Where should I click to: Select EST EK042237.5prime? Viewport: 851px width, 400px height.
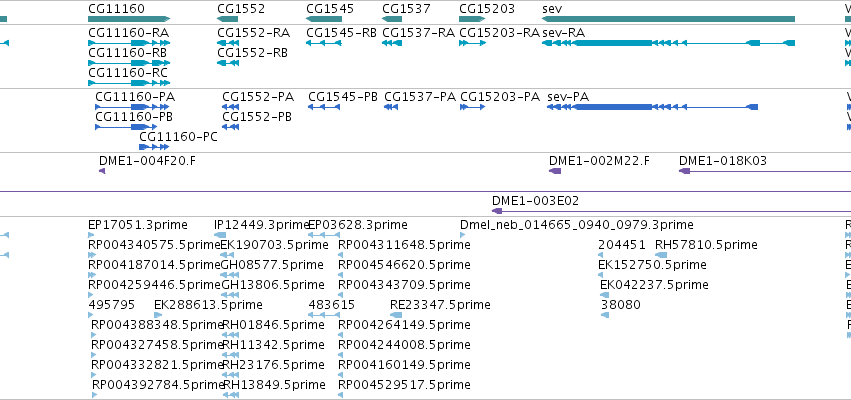(x=605, y=295)
